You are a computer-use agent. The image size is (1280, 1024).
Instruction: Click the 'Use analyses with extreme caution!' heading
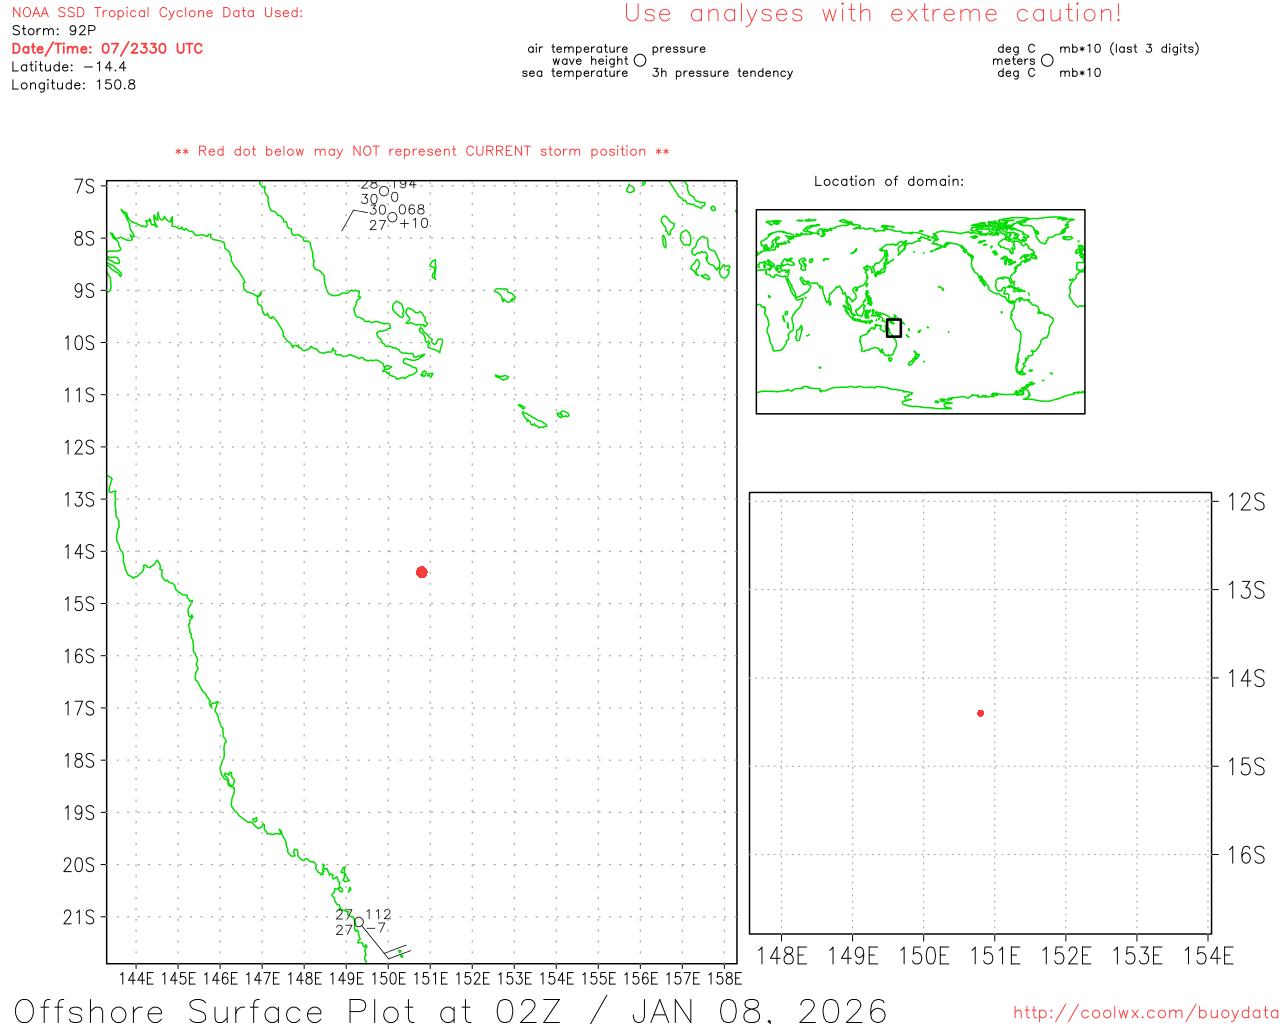(x=872, y=14)
